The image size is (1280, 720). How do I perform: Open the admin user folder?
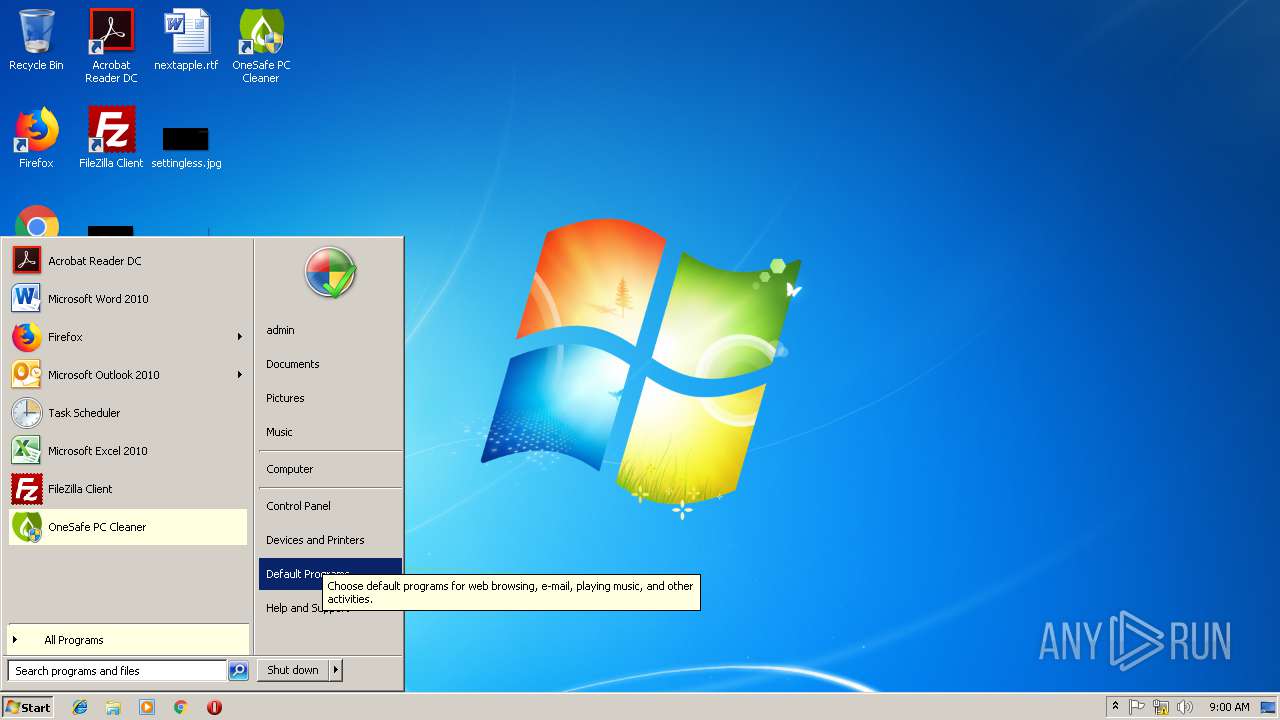coord(330,330)
